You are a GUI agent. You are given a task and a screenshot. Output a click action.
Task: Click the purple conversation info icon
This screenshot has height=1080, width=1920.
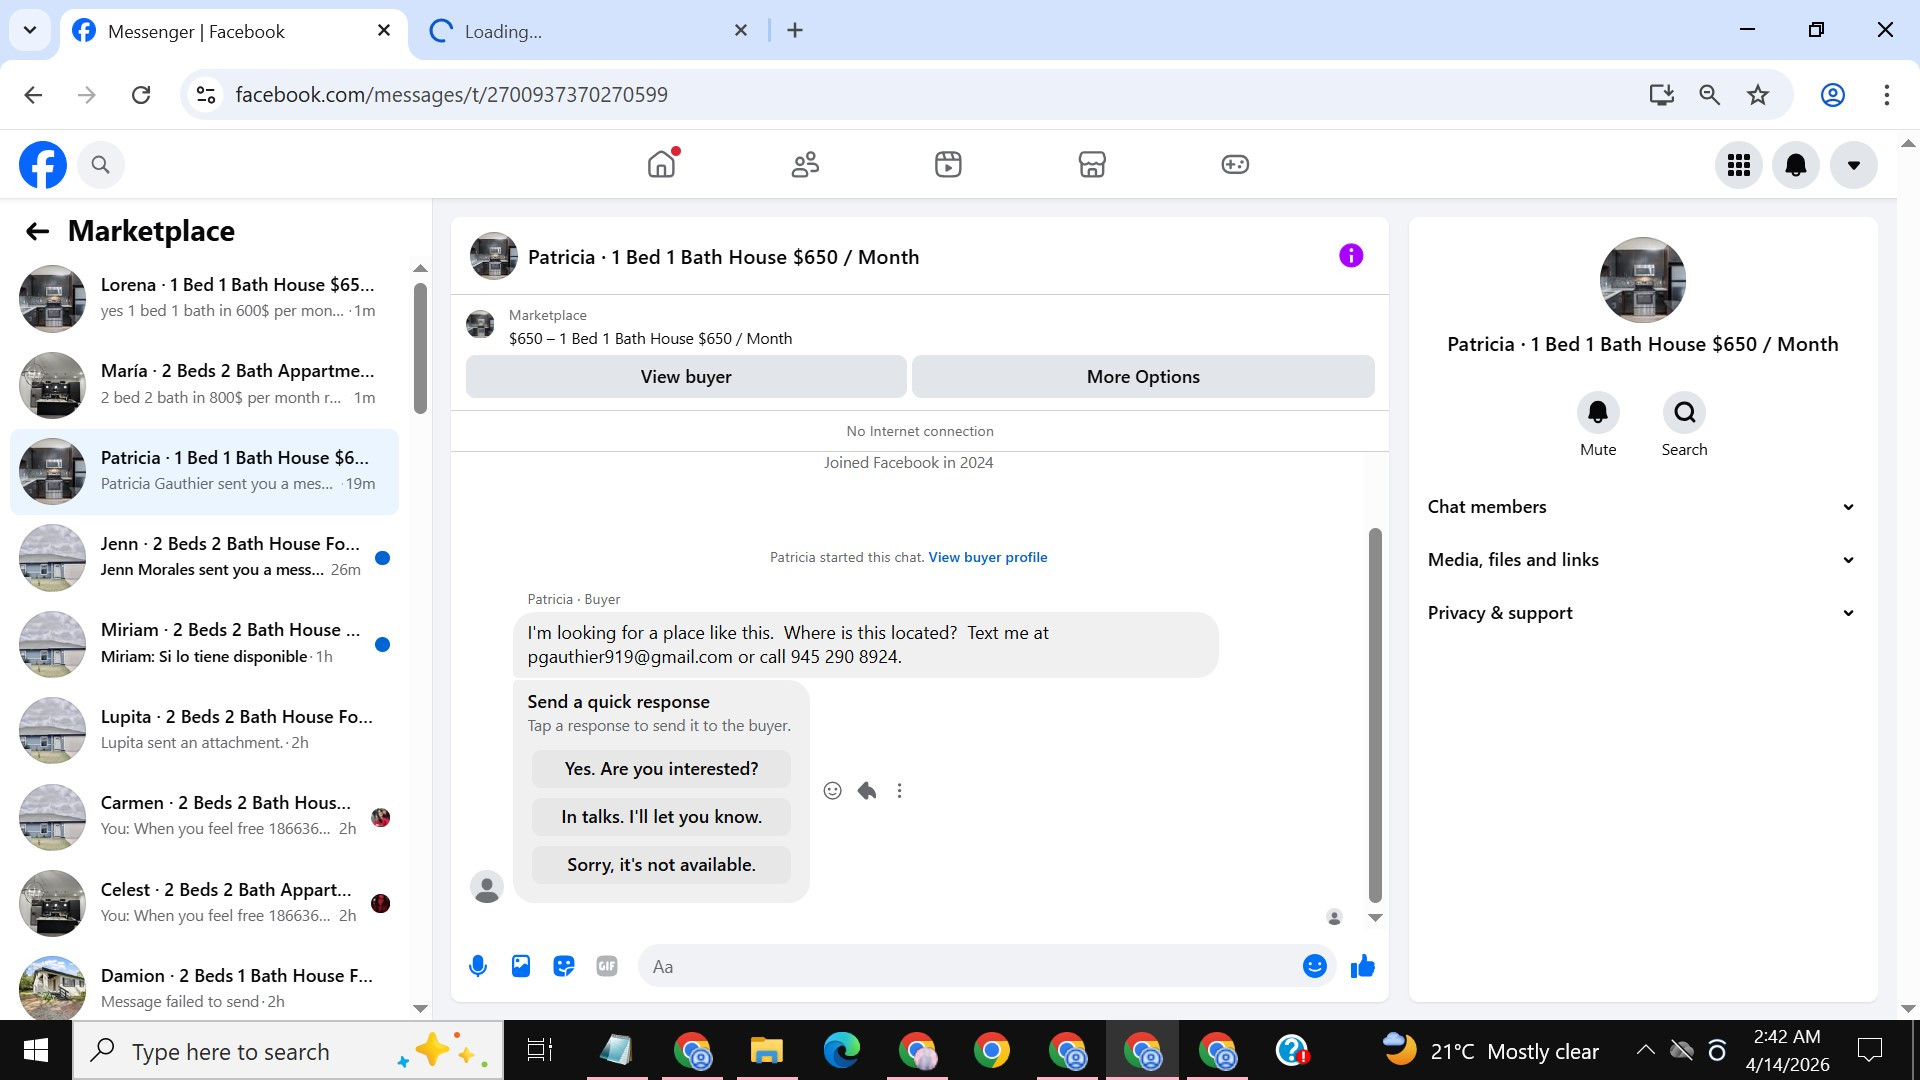tap(1350, 256)
